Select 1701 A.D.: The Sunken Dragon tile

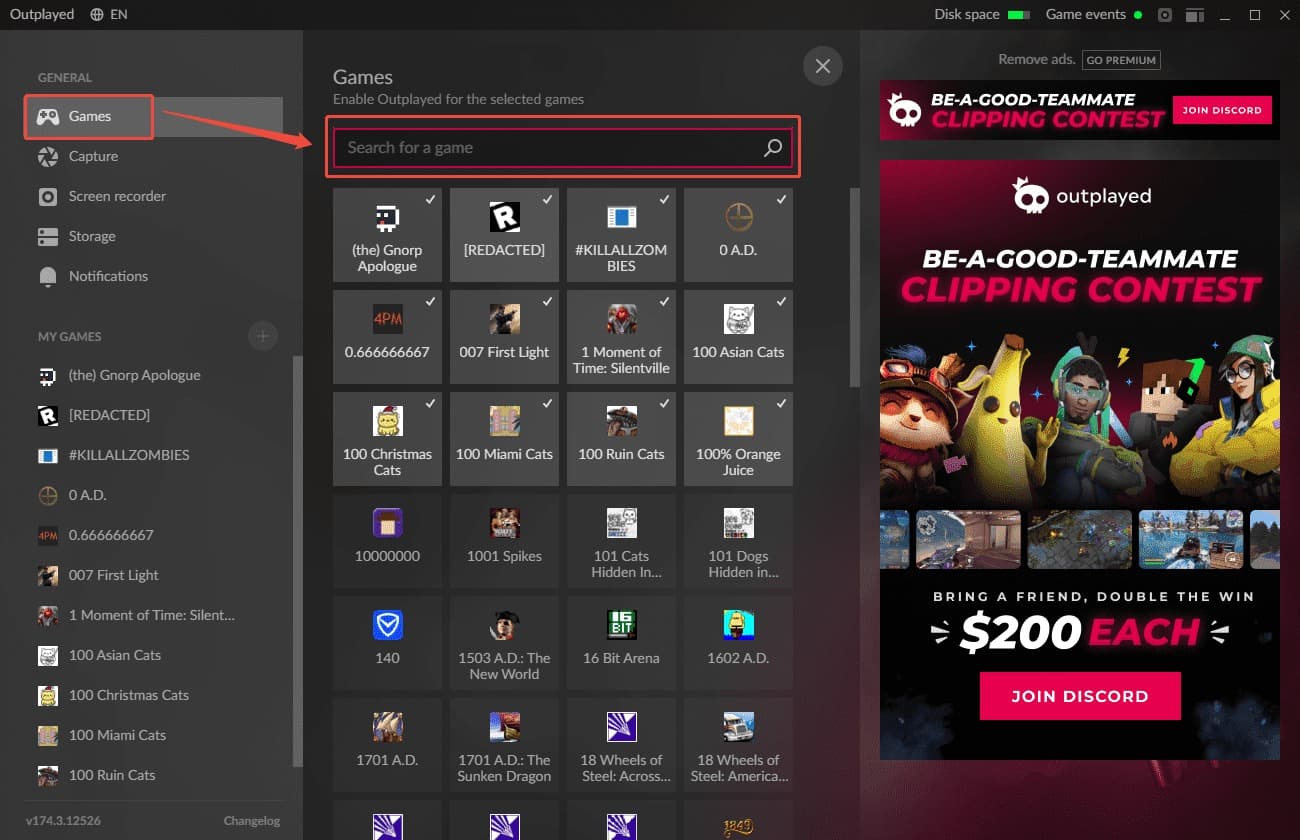pos(504,745)
